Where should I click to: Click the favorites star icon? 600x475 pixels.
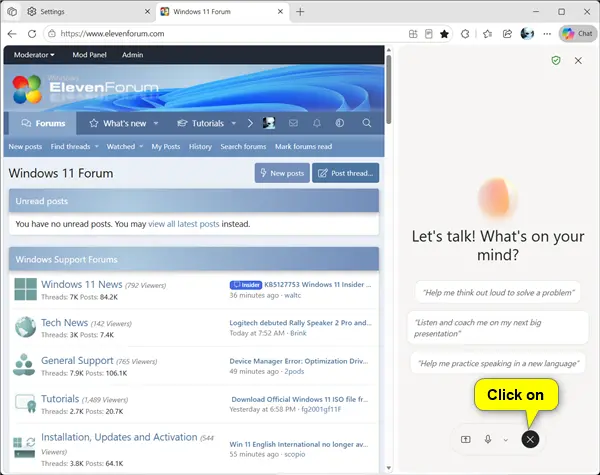[444, 34]
